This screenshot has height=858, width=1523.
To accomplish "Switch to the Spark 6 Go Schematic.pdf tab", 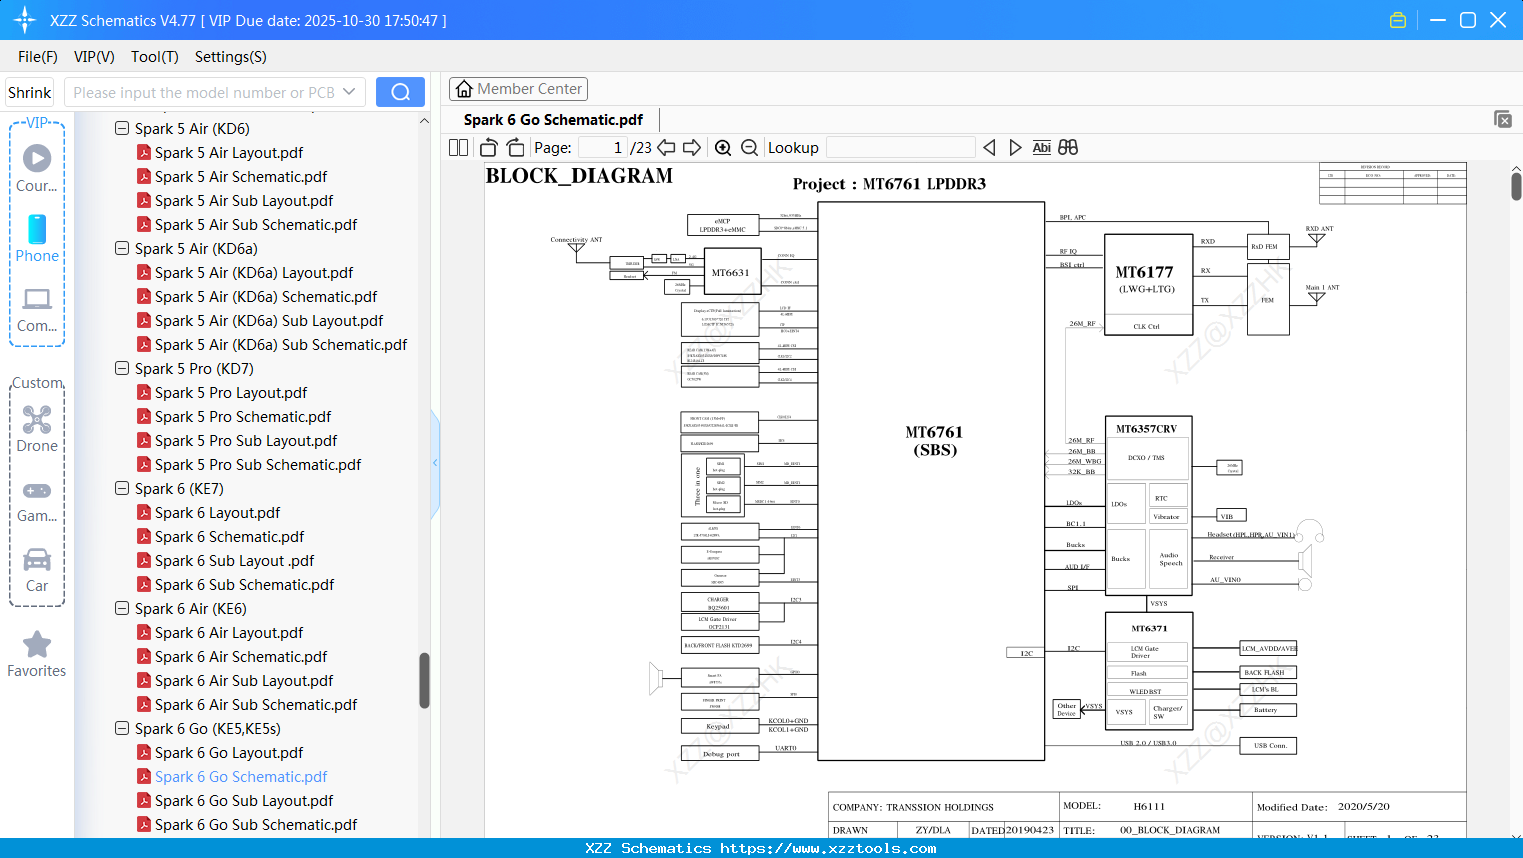I will [x=554, y=119].
